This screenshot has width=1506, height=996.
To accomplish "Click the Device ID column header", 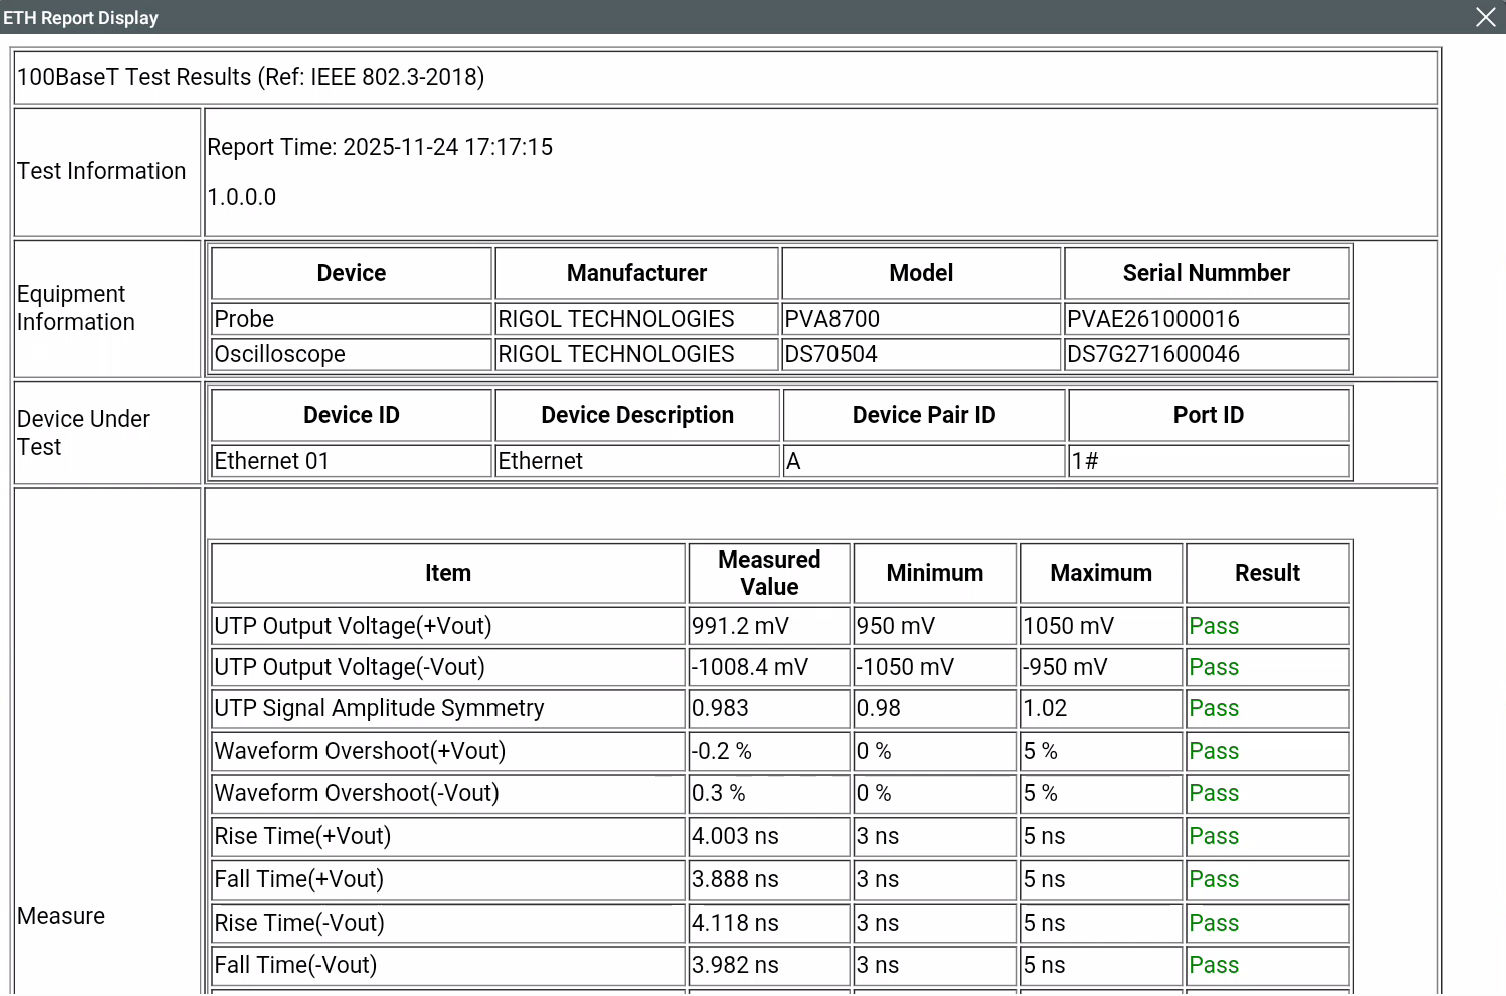I will click(x=351, y=415).
